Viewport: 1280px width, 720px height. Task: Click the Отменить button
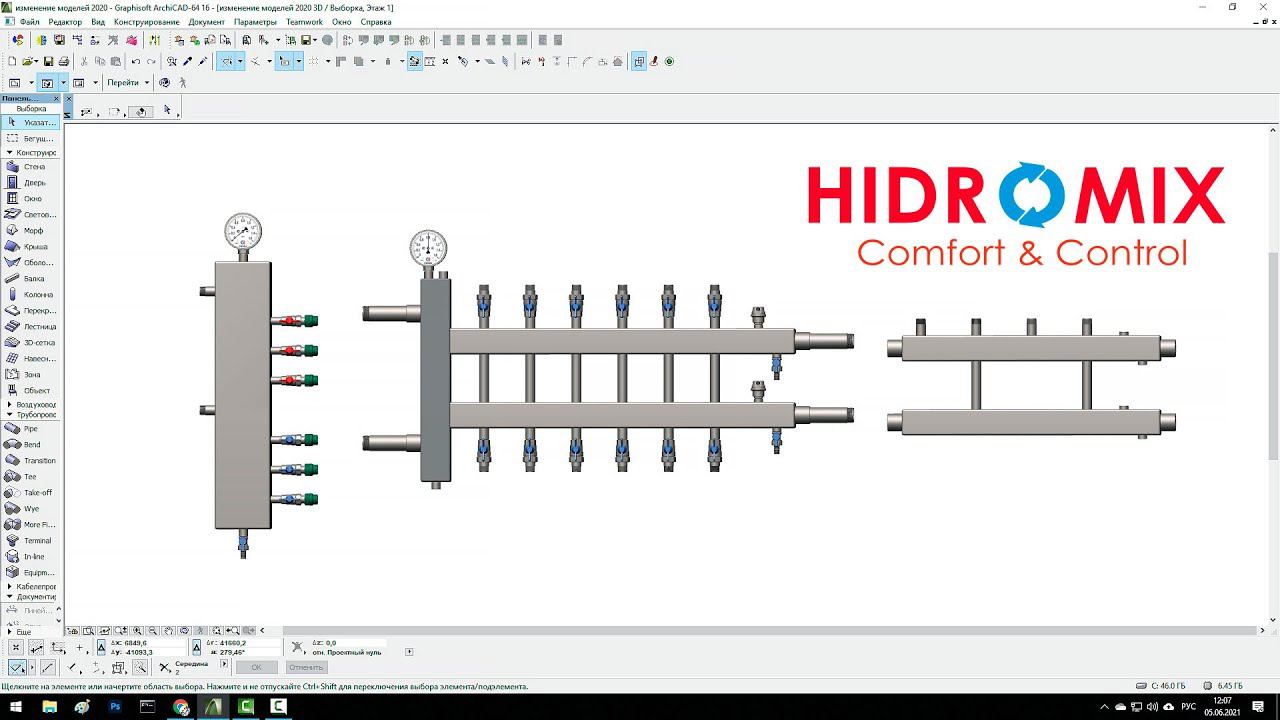click(305, 667)
